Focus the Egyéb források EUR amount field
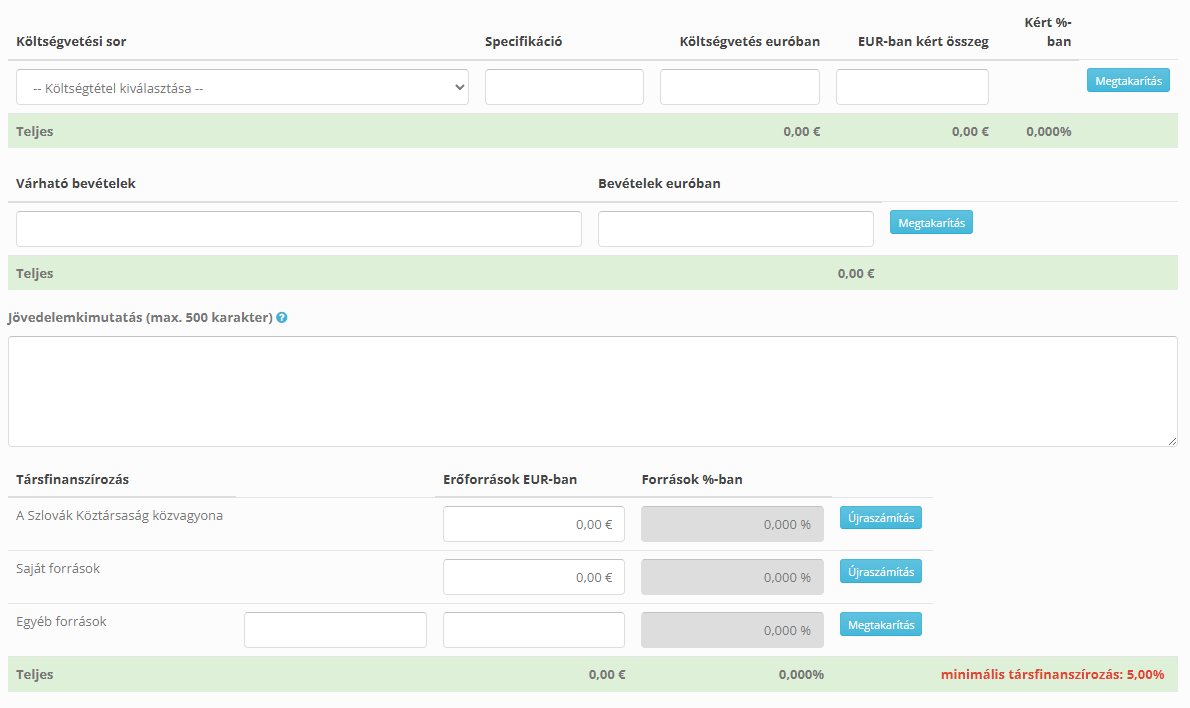This screenshot has width=1190, height=708. 533,630
